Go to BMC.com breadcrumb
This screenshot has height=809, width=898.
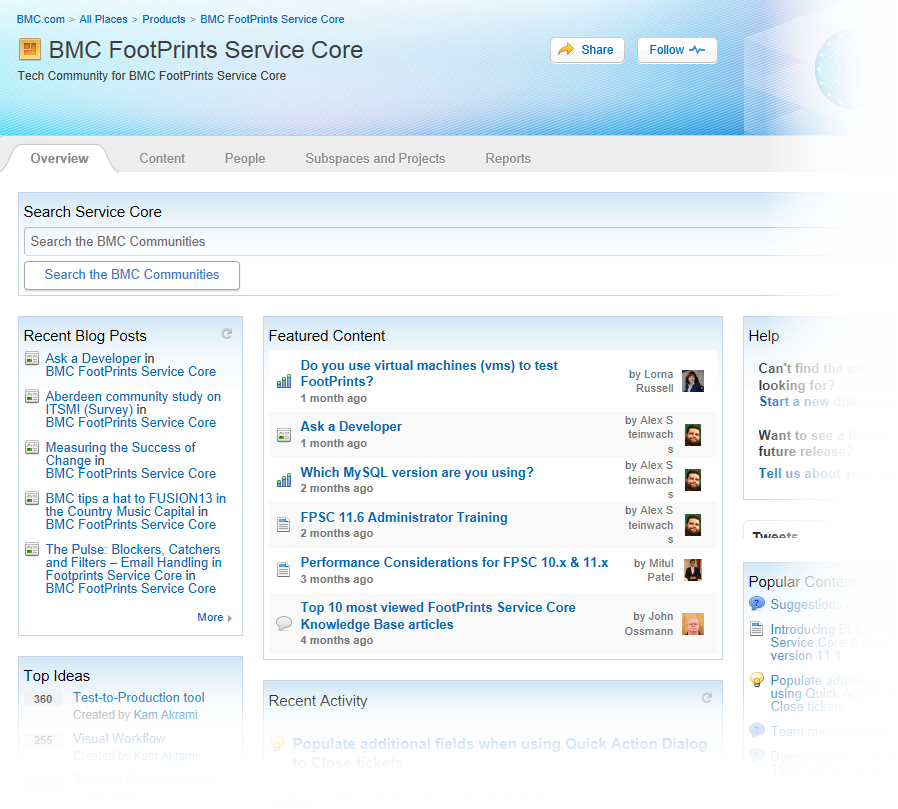[x=41, y=19]
